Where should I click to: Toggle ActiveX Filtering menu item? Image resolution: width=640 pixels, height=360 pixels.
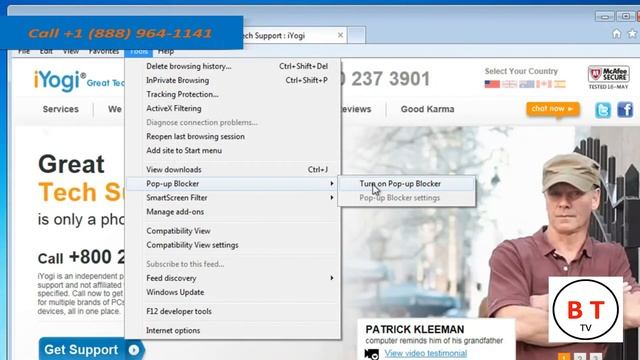[x=233, y=109]
